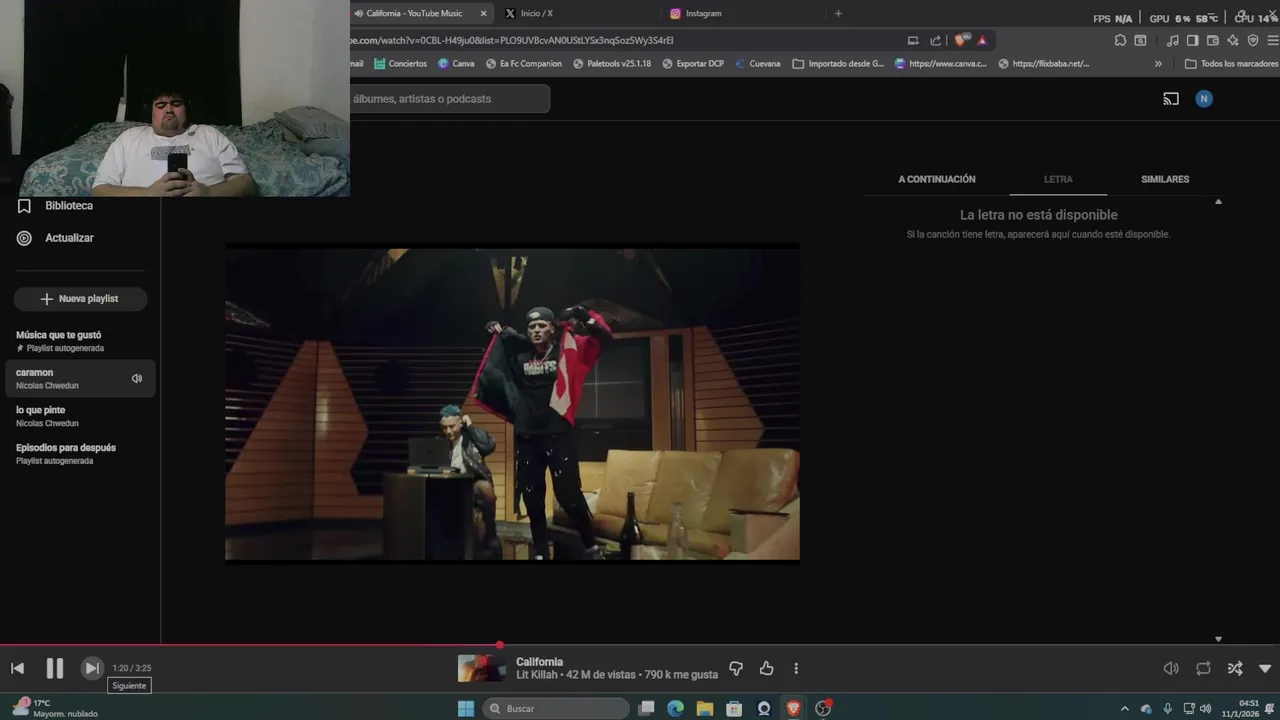Toggle the browser sidebar panel icon
Image resolution: width=1280 pixels, height=720 pixels.
tap(1192, 40)
